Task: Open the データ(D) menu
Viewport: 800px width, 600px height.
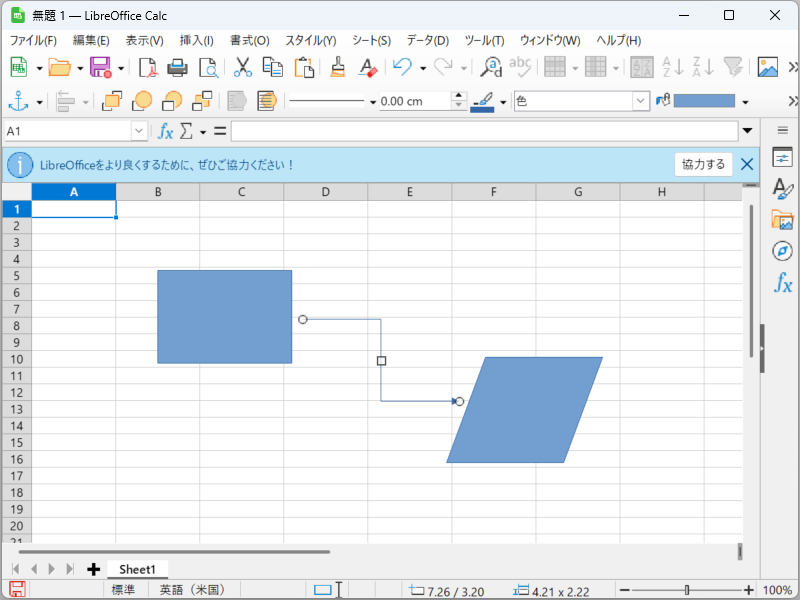Action: pos(428,40)
